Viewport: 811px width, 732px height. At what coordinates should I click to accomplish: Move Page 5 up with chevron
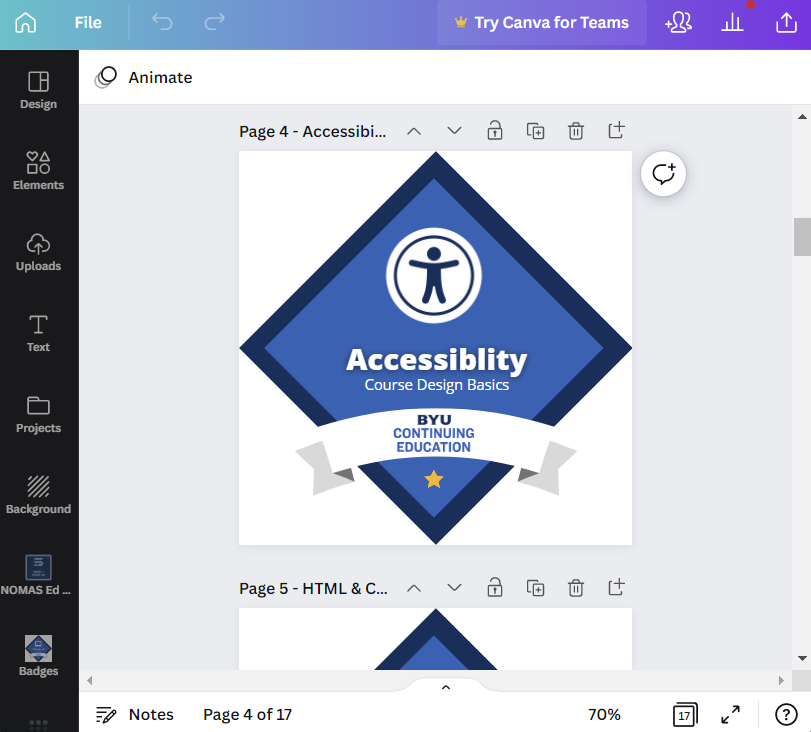[x=414, y=587]
